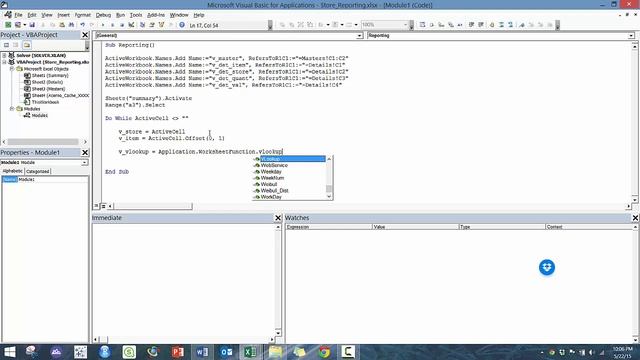Click the Expression column header in Watches

point(329,227)
